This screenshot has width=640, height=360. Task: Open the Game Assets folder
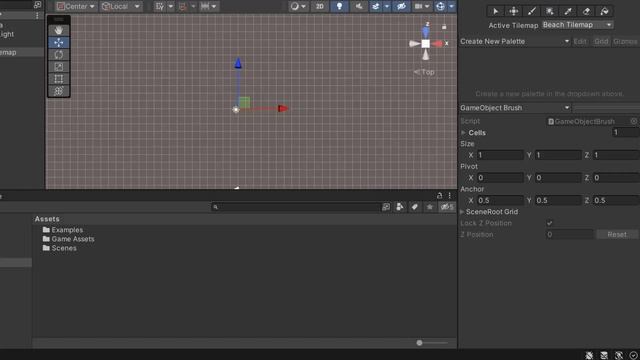pos(69,239)
